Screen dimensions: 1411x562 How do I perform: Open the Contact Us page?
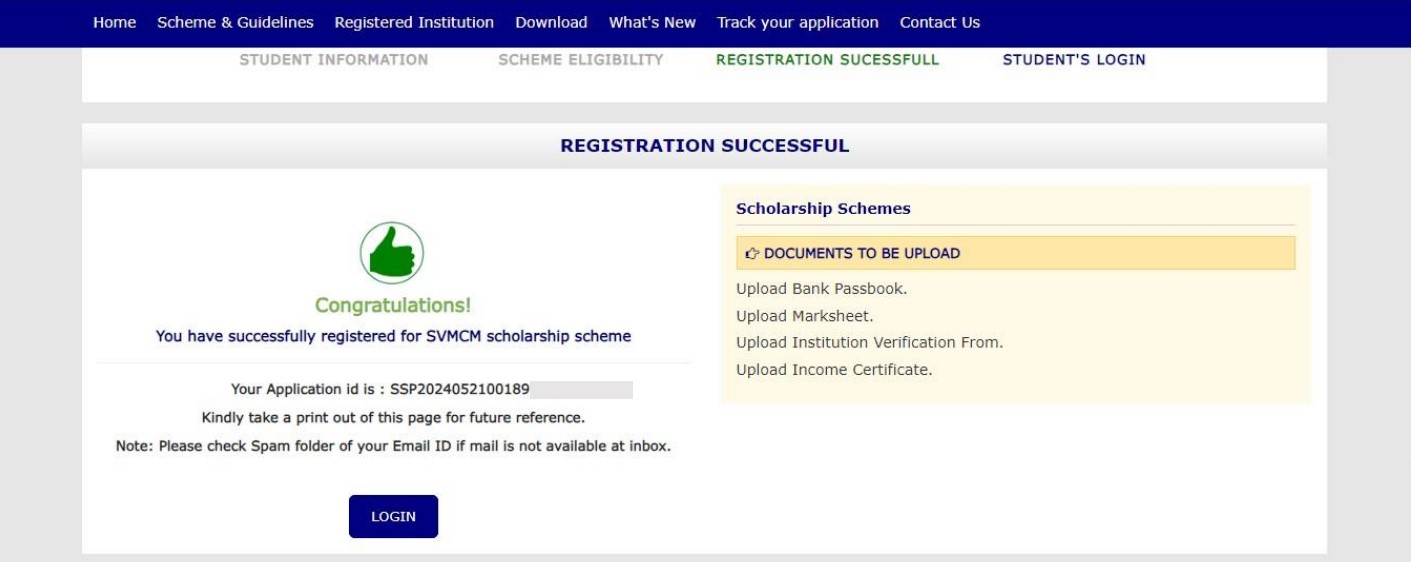point(940,22)
